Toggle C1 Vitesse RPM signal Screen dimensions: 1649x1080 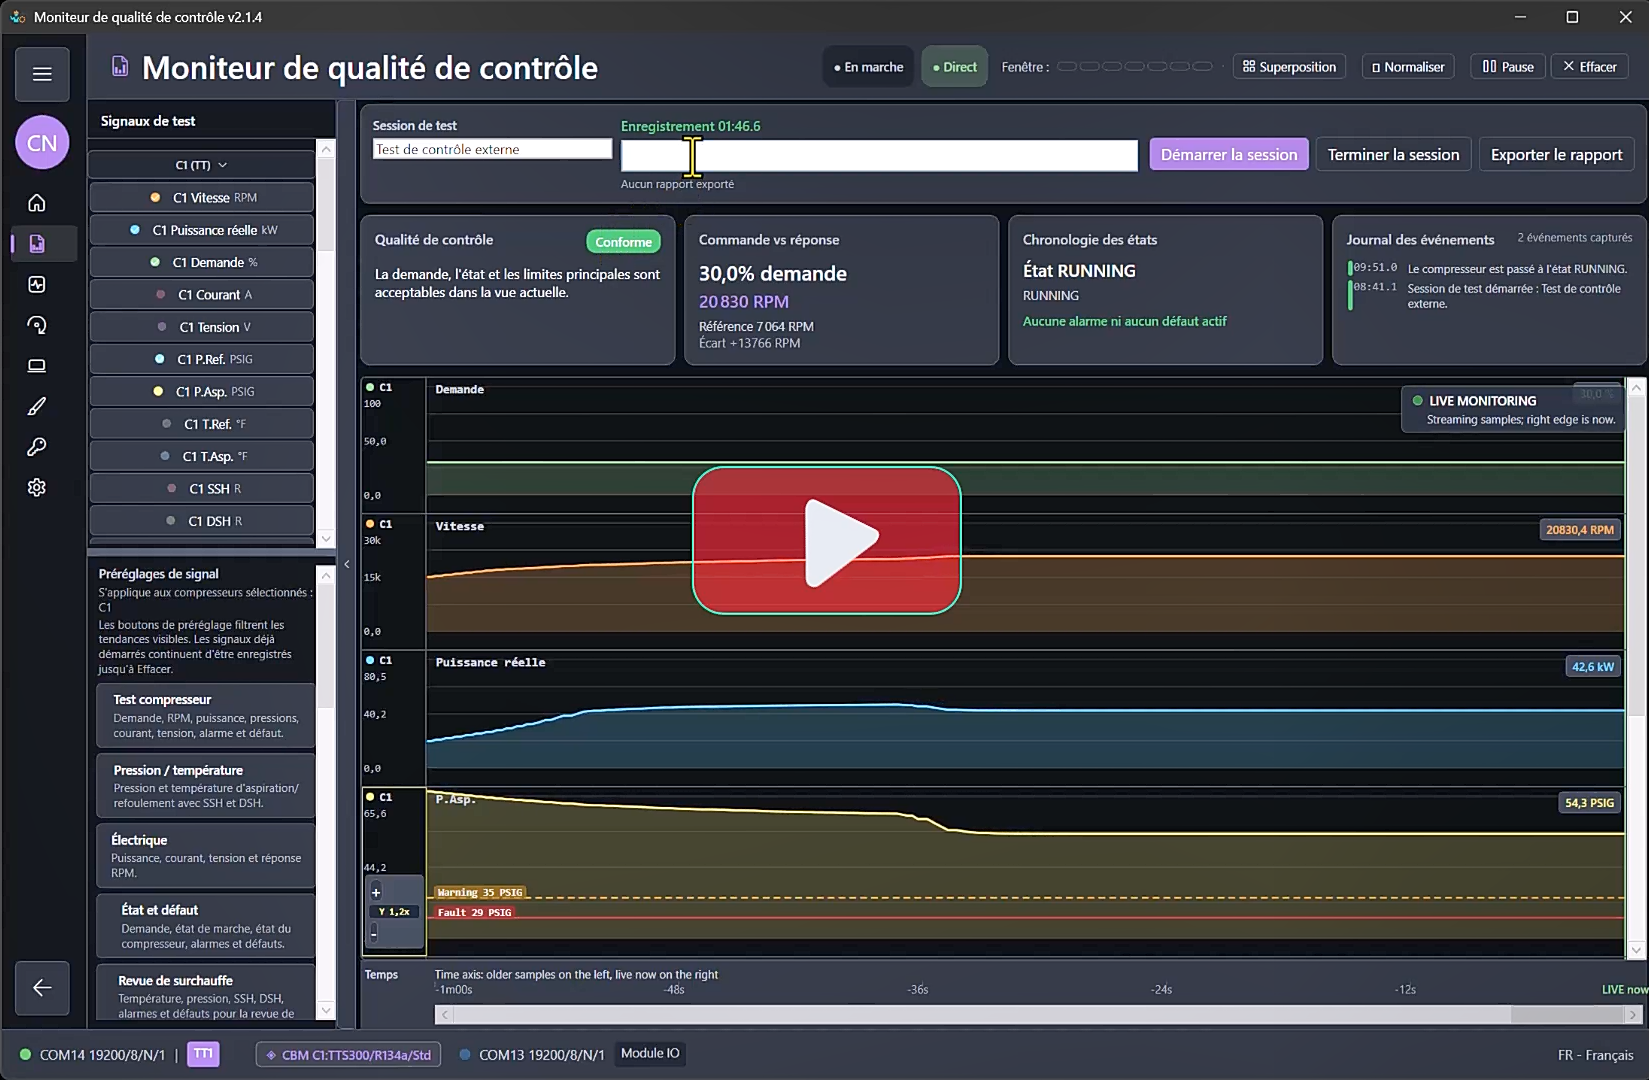202,197
